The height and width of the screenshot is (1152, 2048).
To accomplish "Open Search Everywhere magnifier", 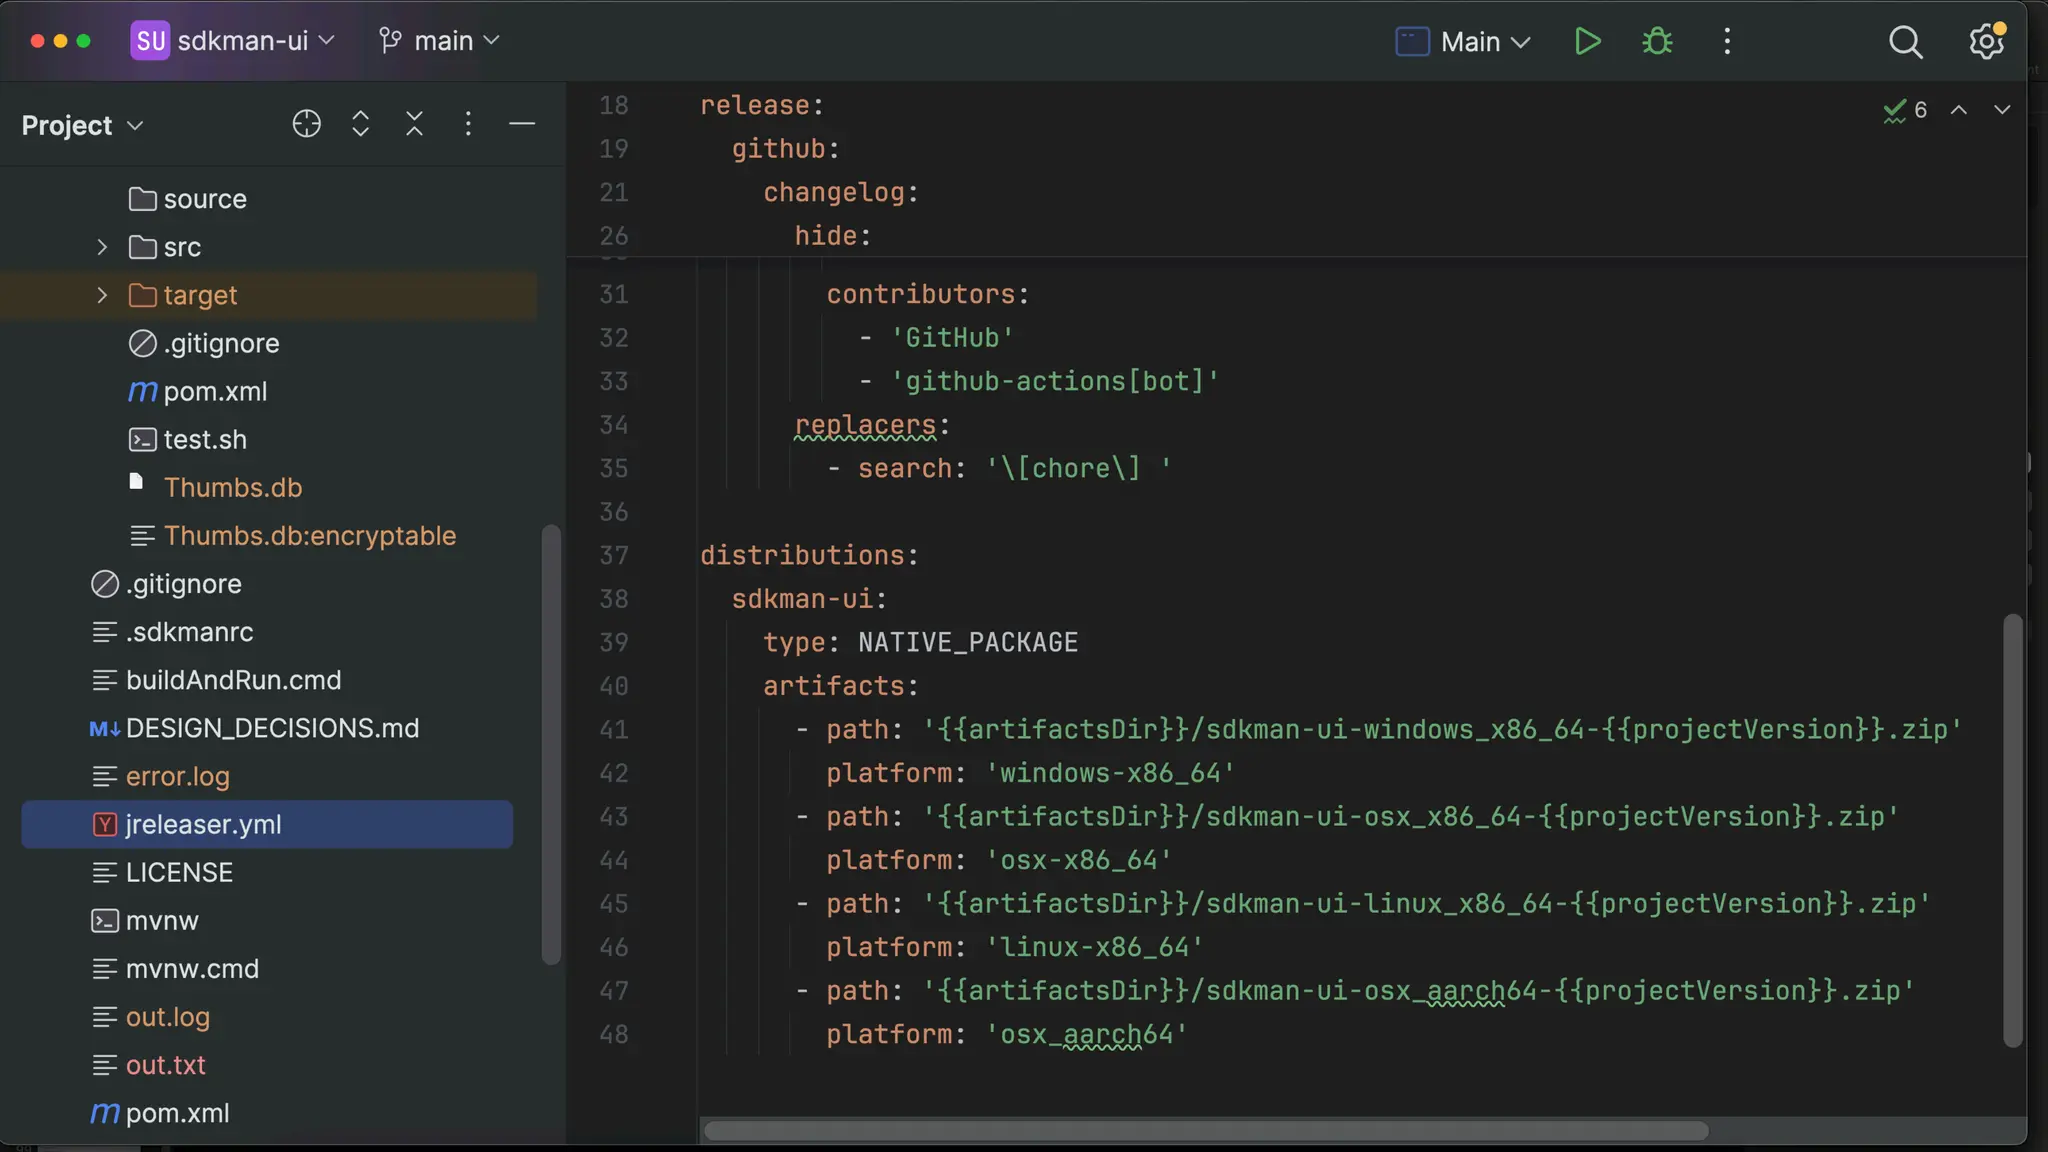I will pos(1905,41).
